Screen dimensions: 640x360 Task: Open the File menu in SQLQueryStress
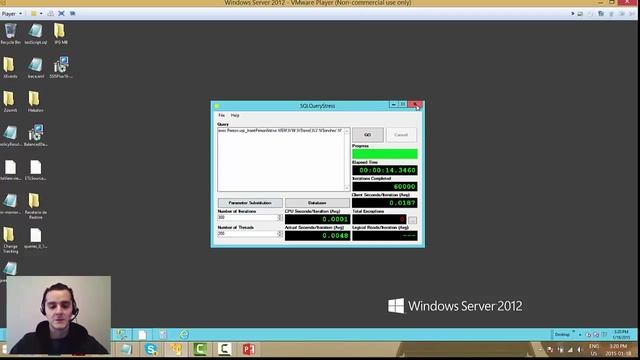[x=221, y=115]
